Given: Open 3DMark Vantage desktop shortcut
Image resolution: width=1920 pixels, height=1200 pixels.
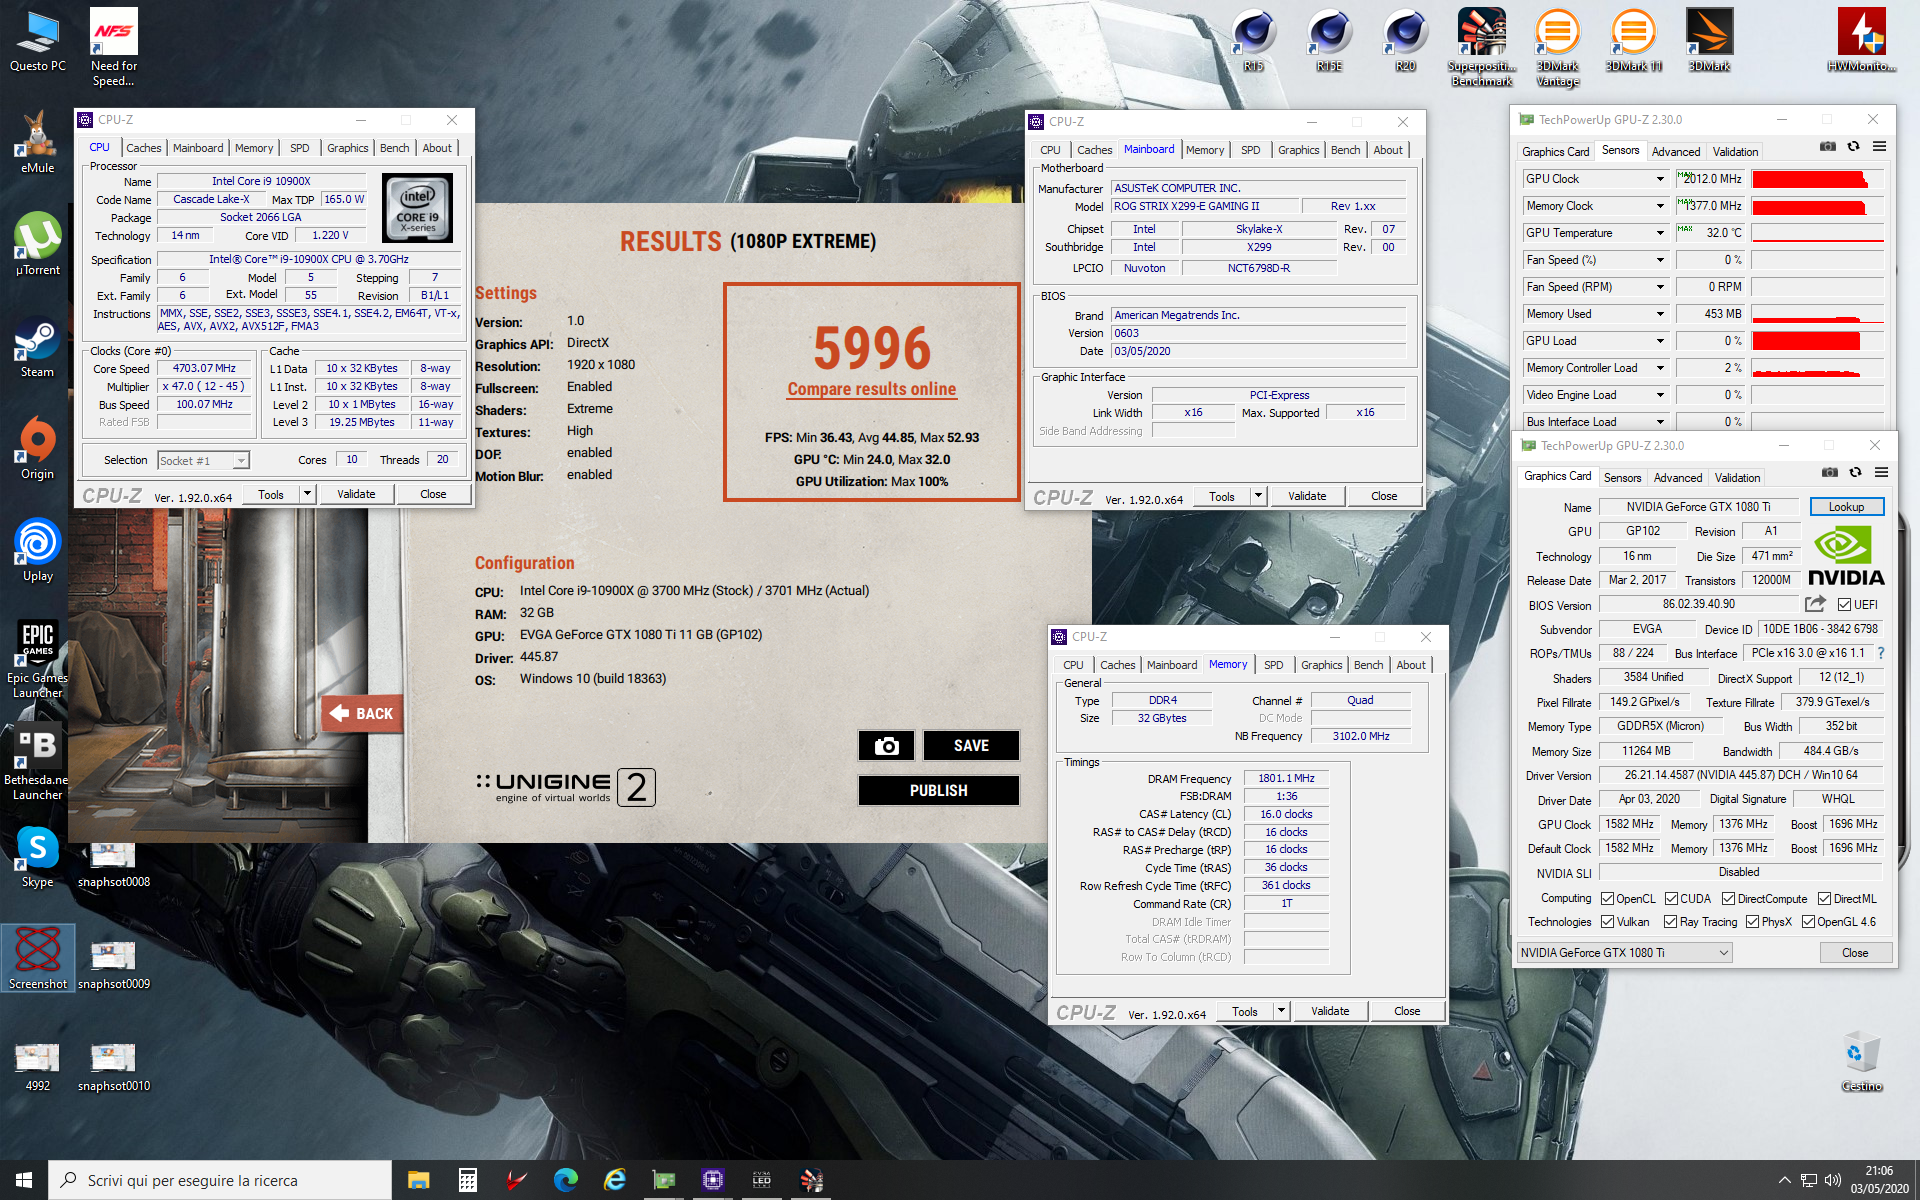Looking at the screenshot, I should pyautogui.click(x=1557, y=47).
